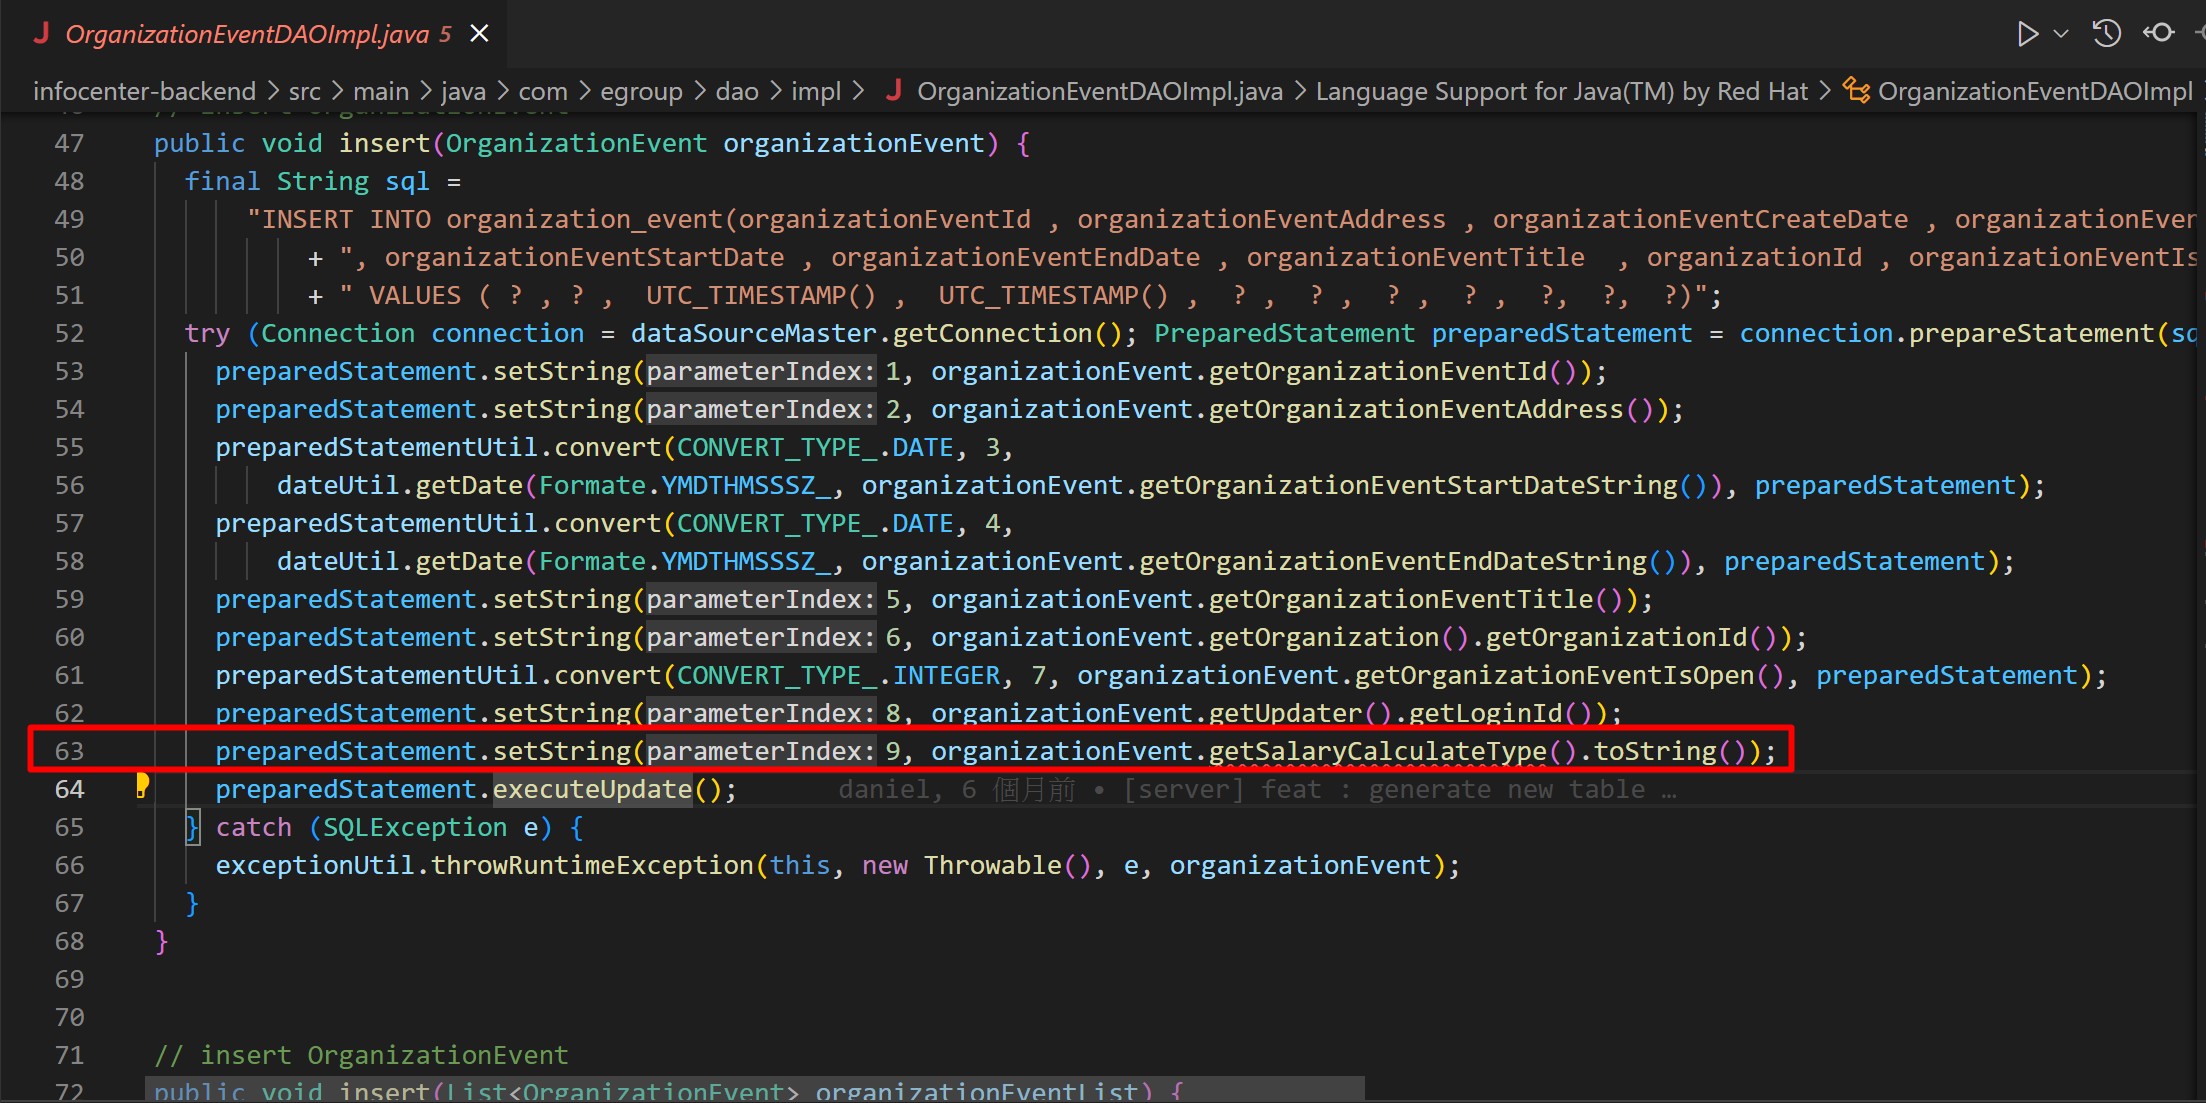
Task: Expand the src breadcrumb entry
Action: (x=305, y=90)
